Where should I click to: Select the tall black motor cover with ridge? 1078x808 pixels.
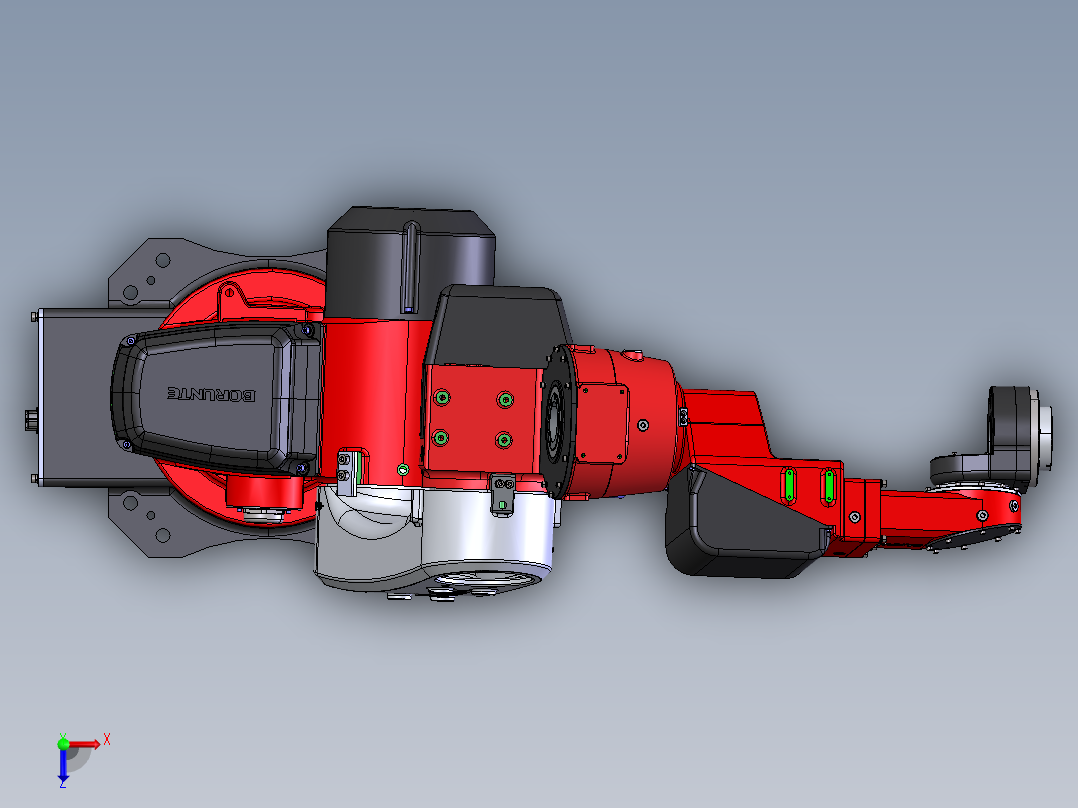[410, 263]
